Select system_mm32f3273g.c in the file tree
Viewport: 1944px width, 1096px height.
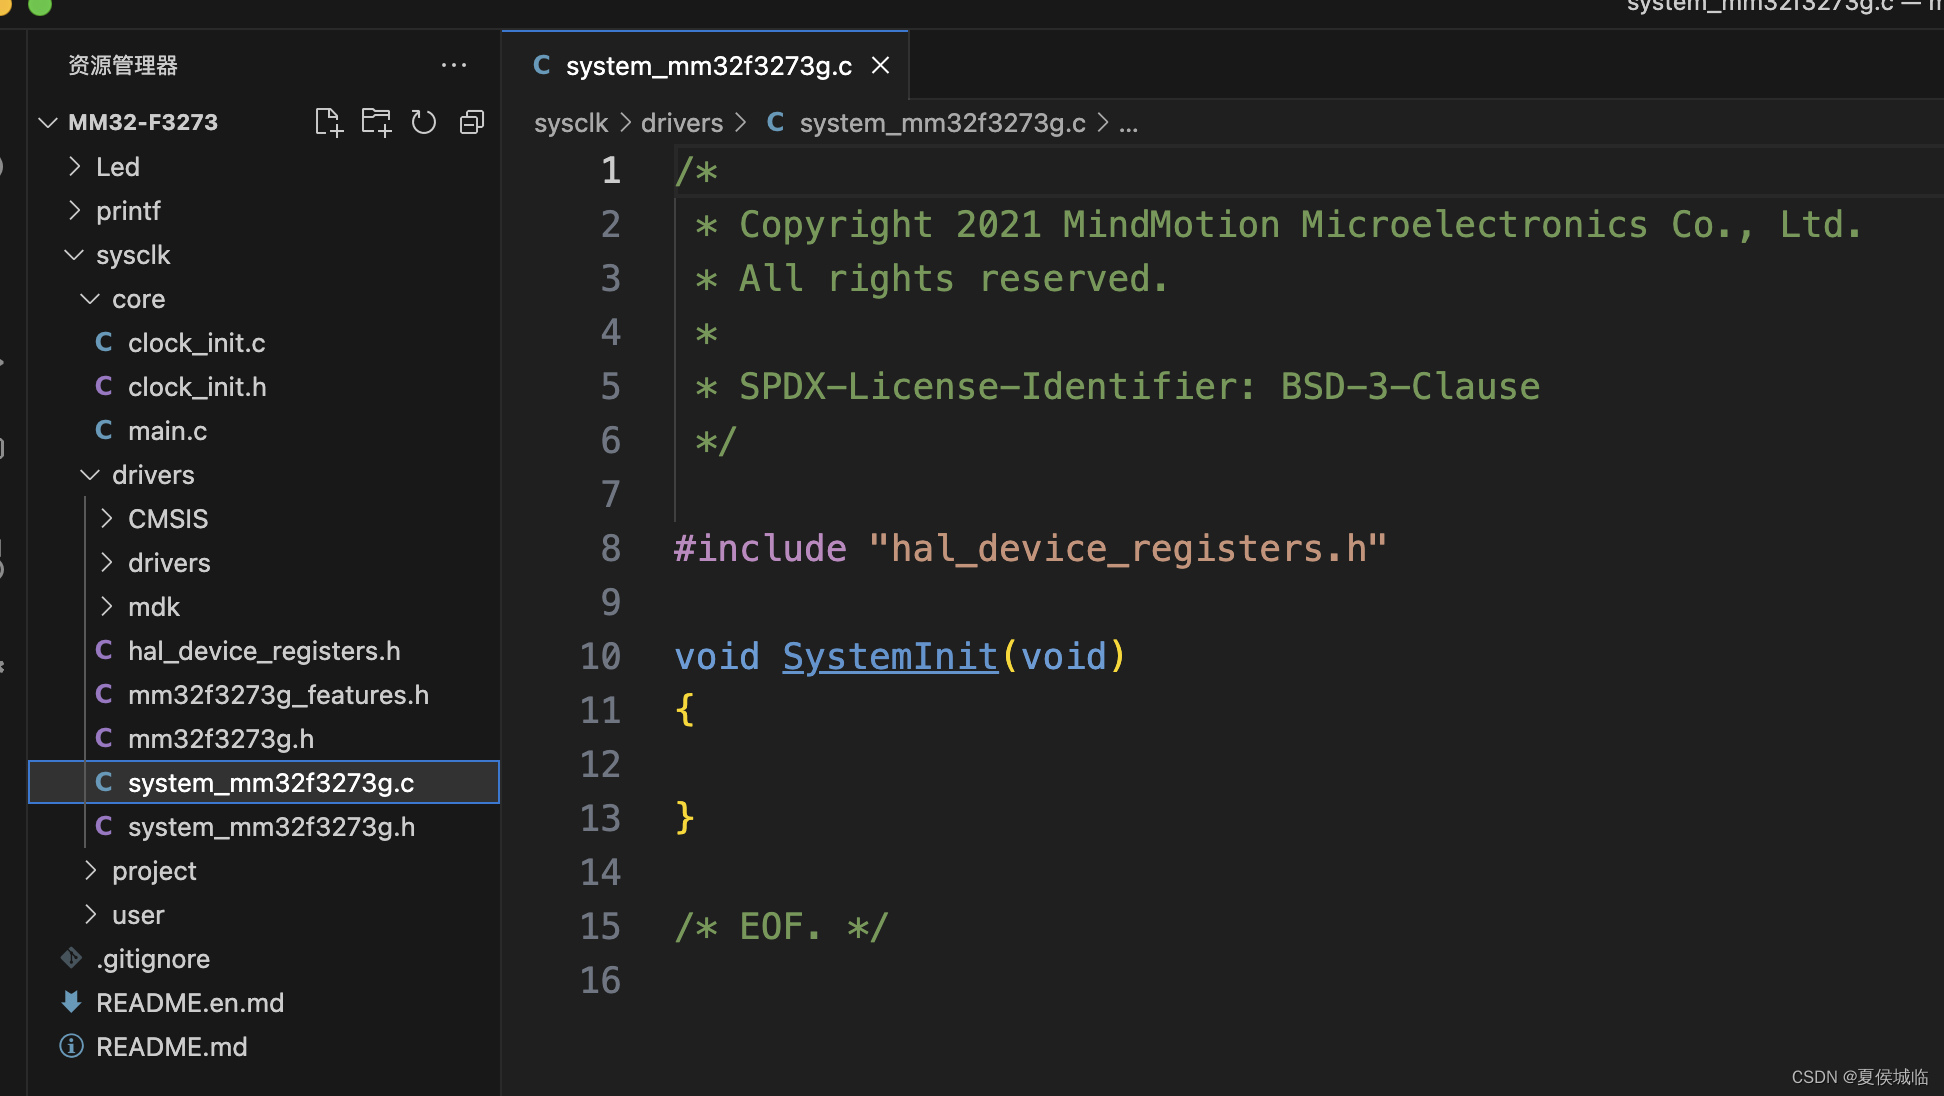point(264,782)
